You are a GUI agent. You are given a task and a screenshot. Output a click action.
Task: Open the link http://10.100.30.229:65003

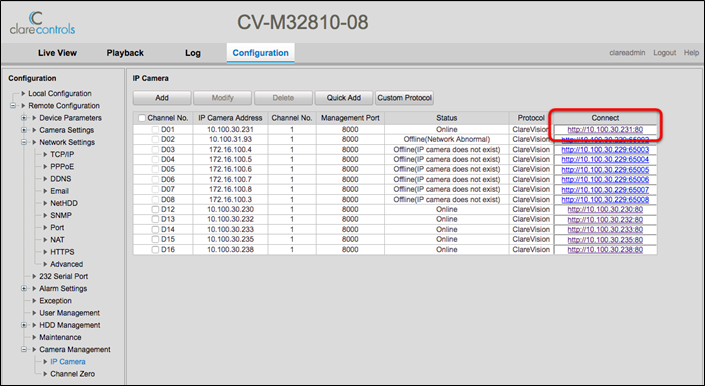click(605, 150)
